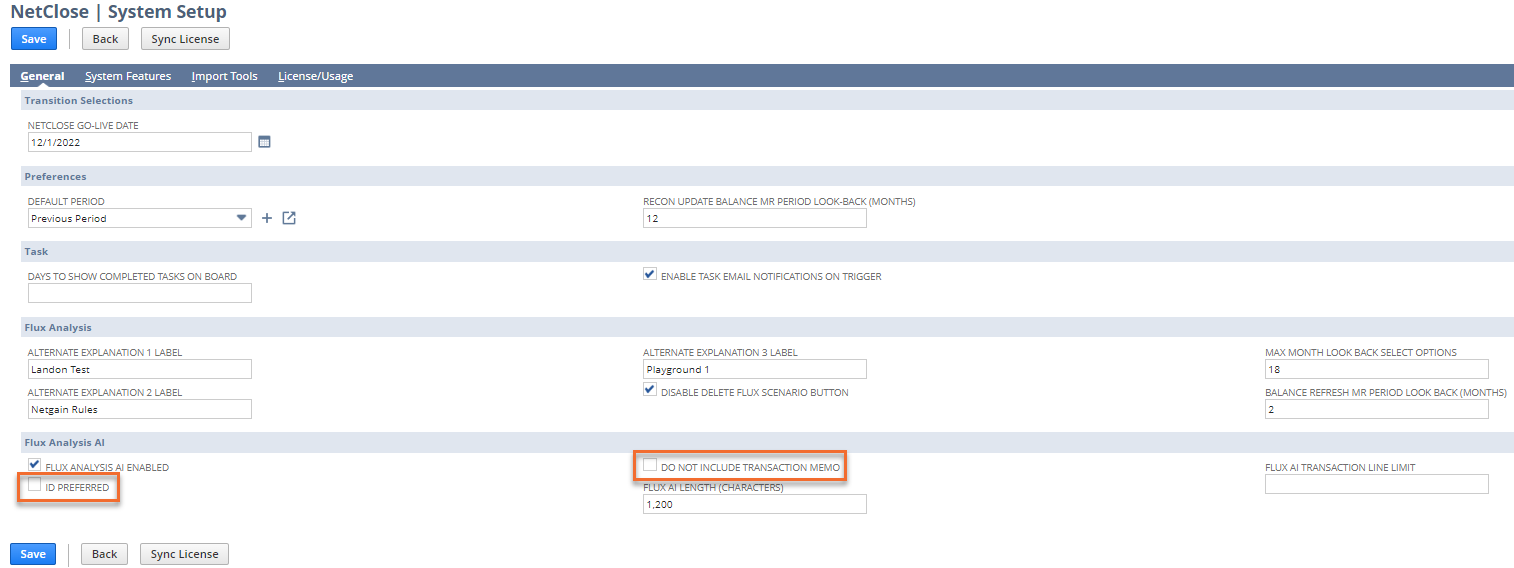The width and height of the screenshot is (1514, 568).
Task: Open the Import Tools tab
Action: 224,76
